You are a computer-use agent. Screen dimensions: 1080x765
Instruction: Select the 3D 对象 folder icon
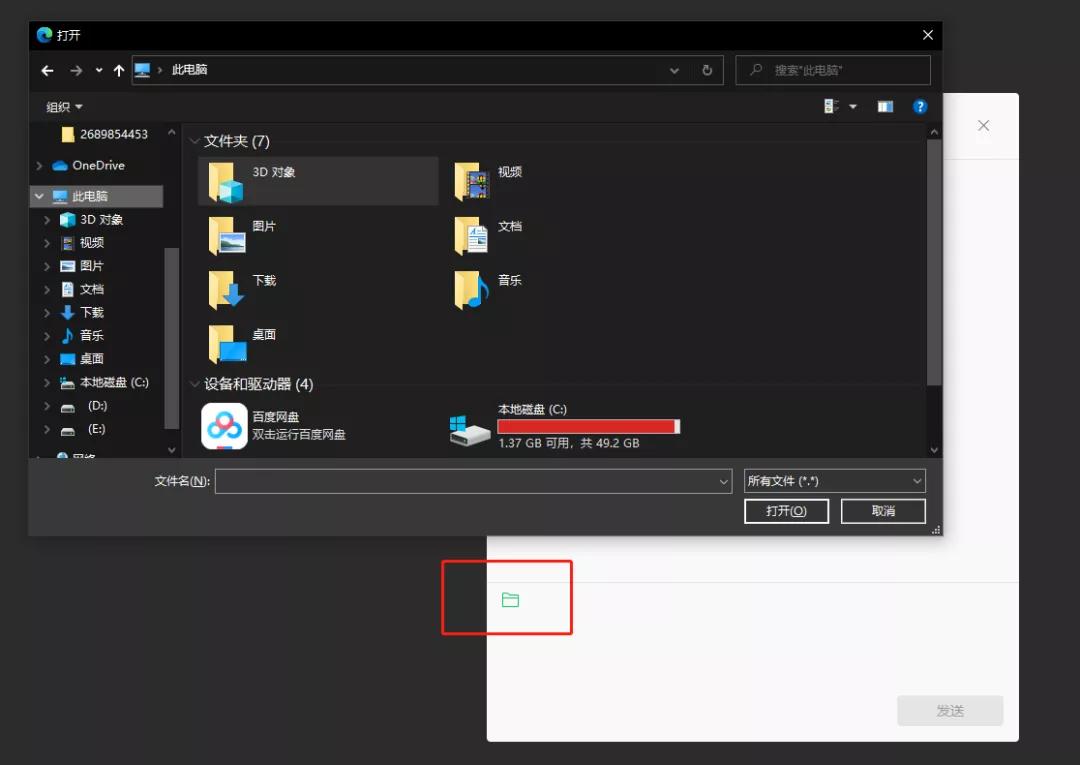(226, 182)
